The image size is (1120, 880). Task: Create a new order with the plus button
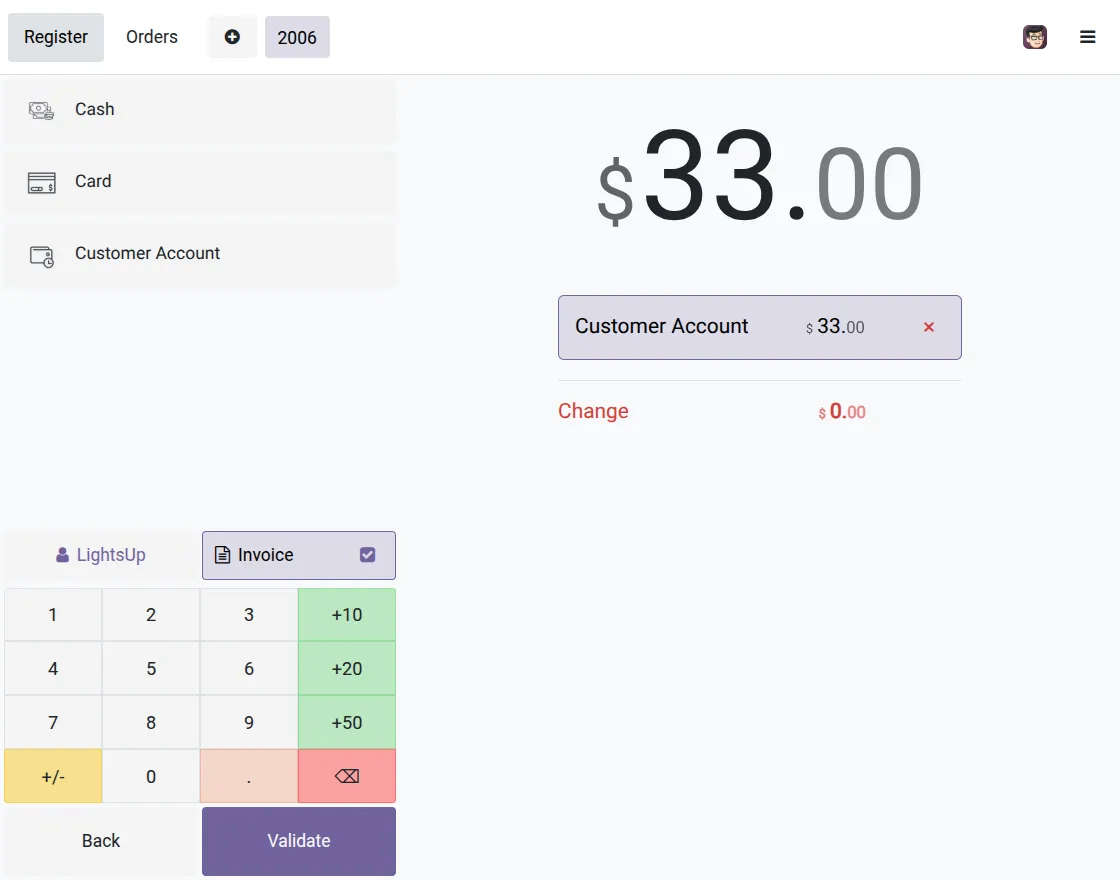(x=231, y=37)
